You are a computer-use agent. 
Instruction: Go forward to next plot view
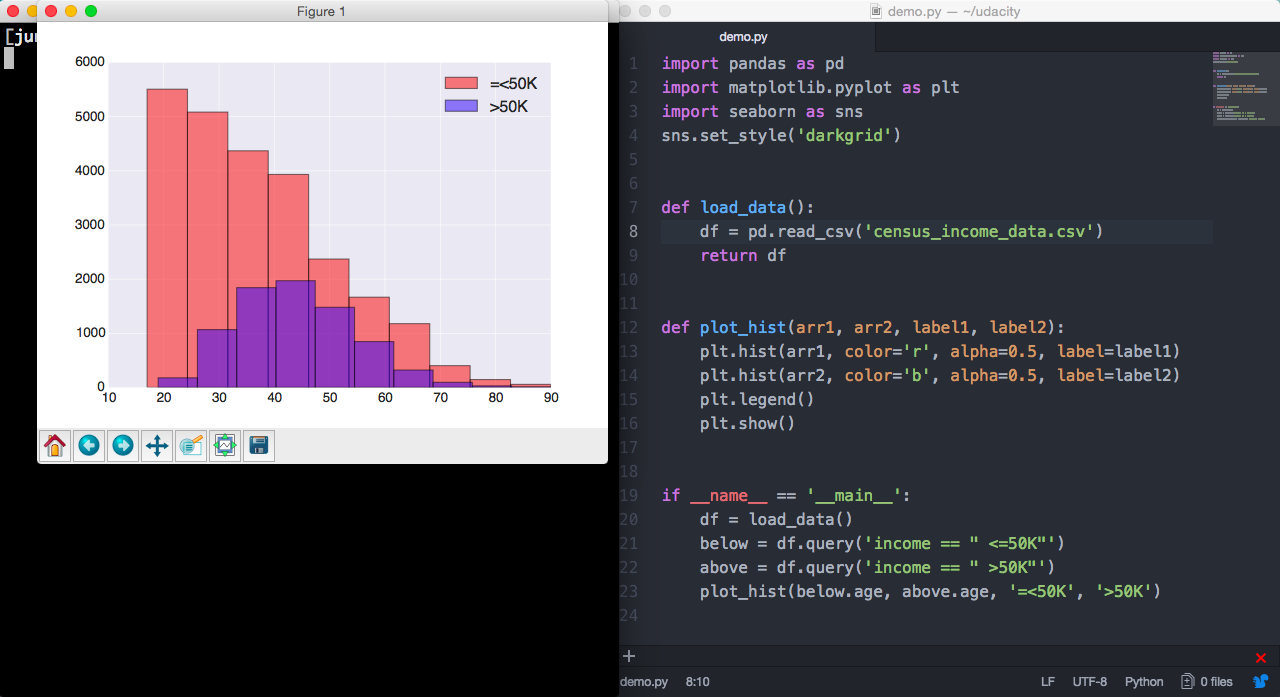tap(123, 446)
